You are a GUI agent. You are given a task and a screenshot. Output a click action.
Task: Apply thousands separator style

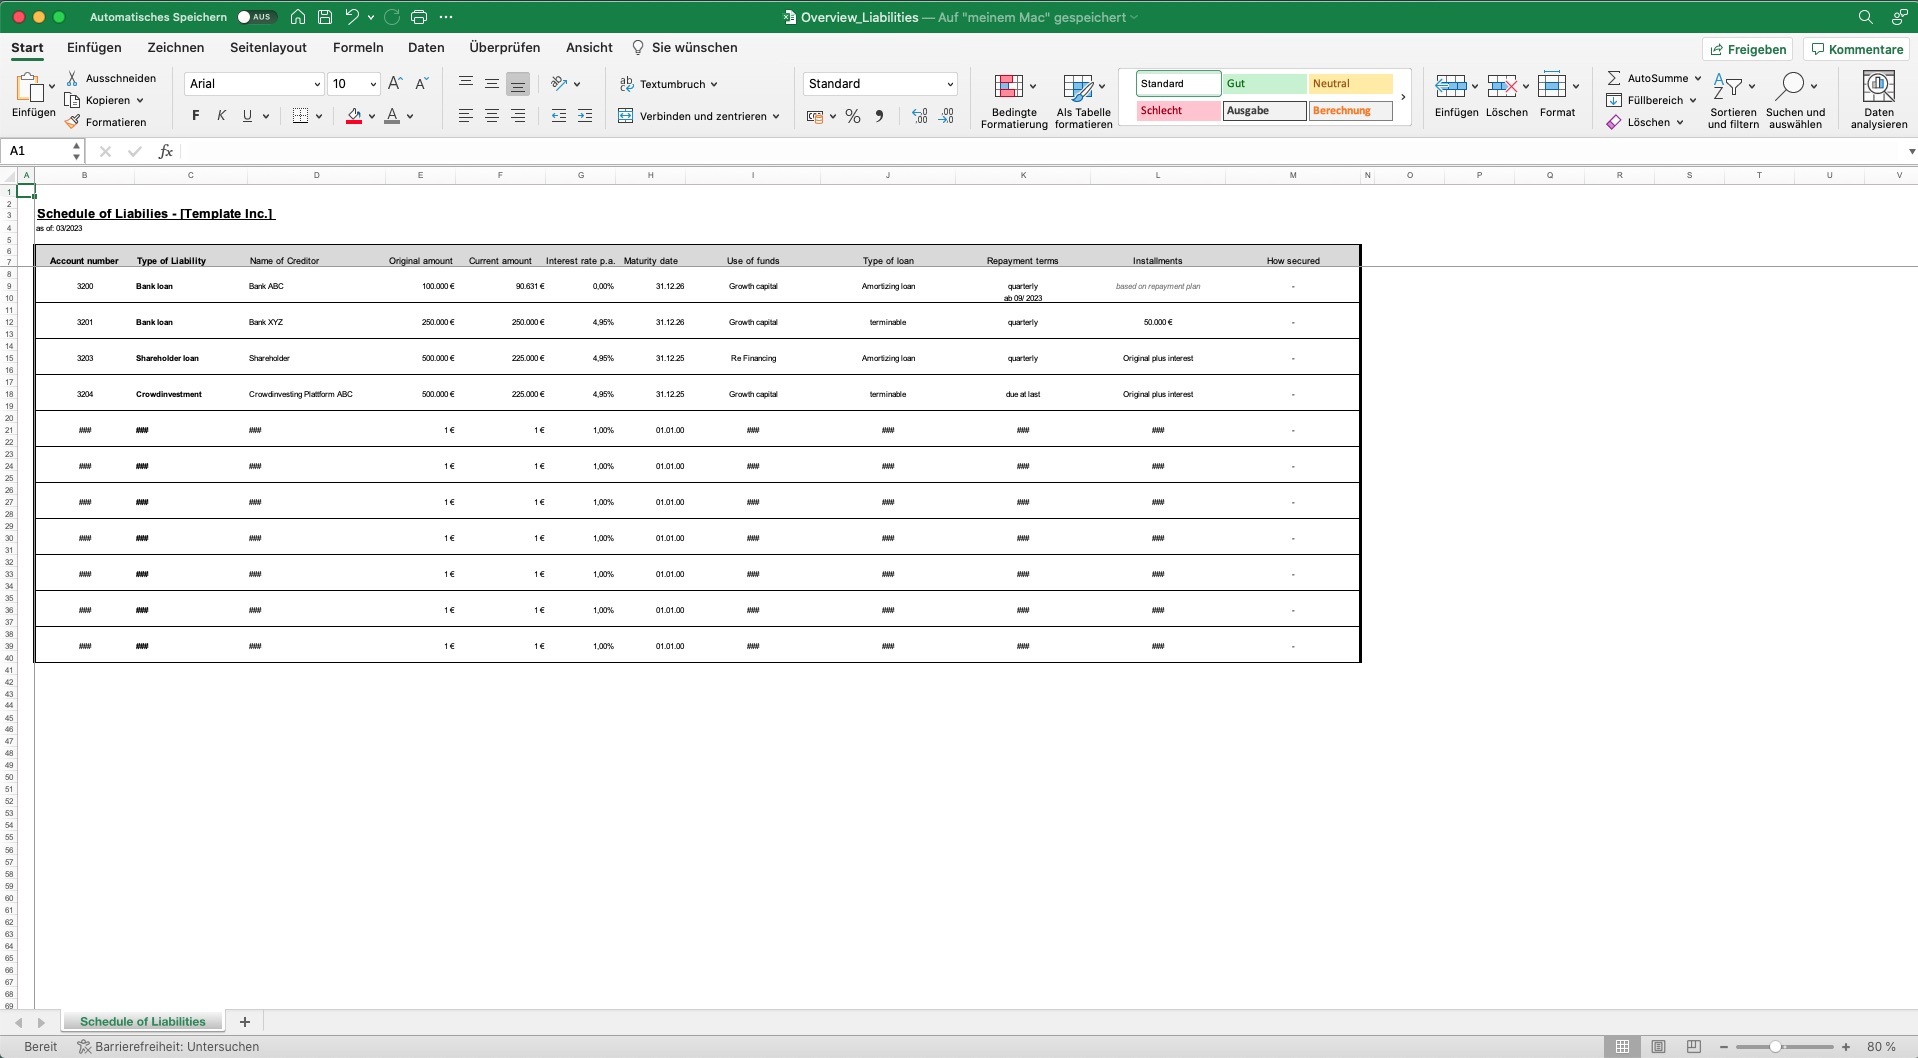tap(879, 116)
